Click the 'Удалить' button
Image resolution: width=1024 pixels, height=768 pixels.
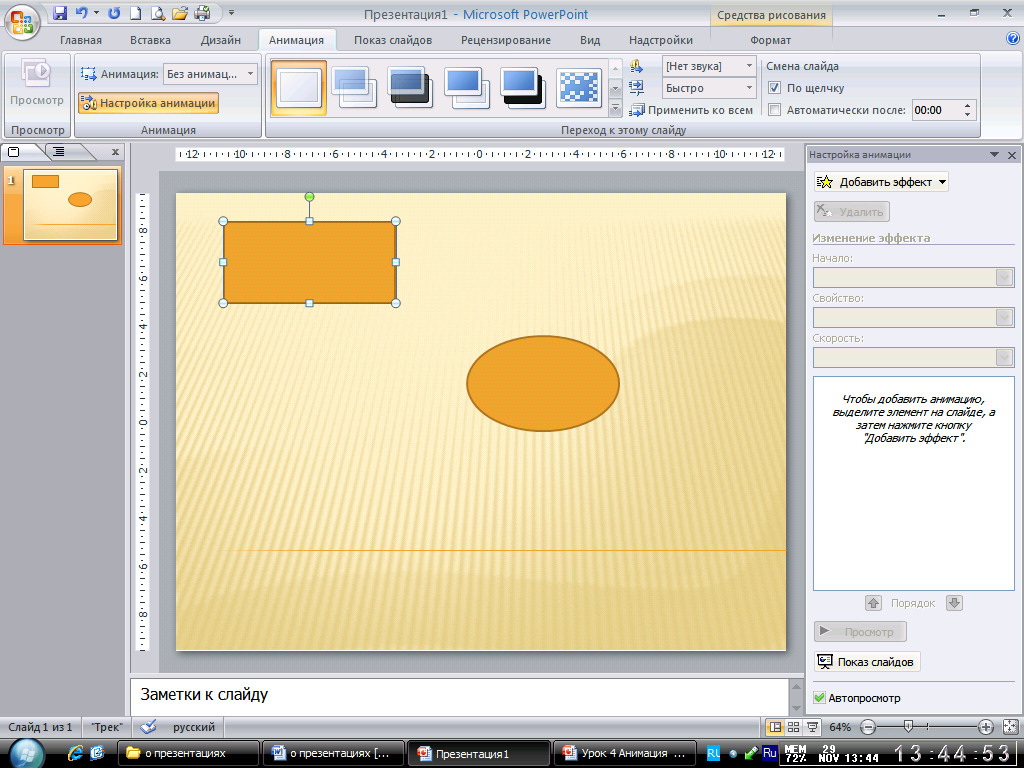[852, 212]
